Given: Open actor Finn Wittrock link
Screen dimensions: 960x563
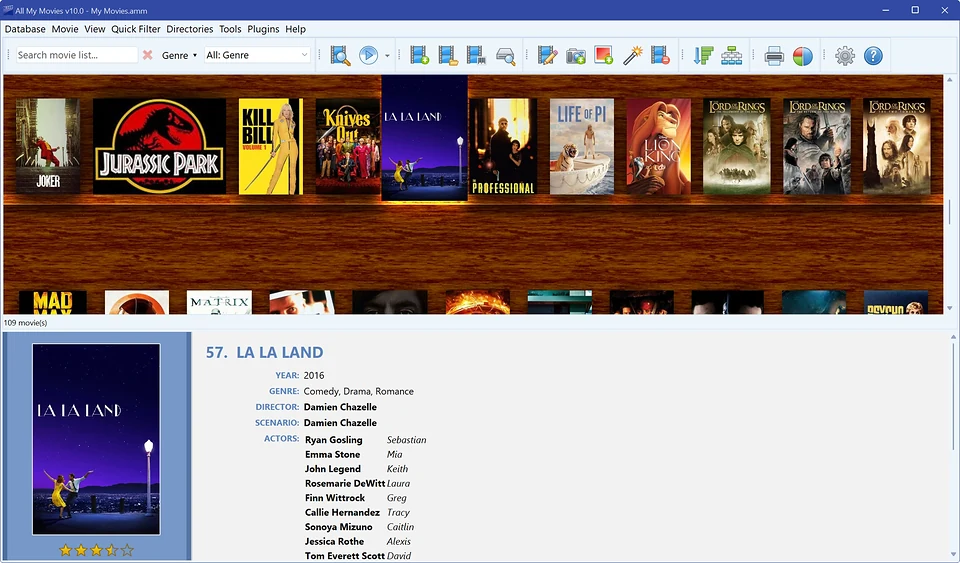Looking at the screenshot, I should (x=335, y=498).
